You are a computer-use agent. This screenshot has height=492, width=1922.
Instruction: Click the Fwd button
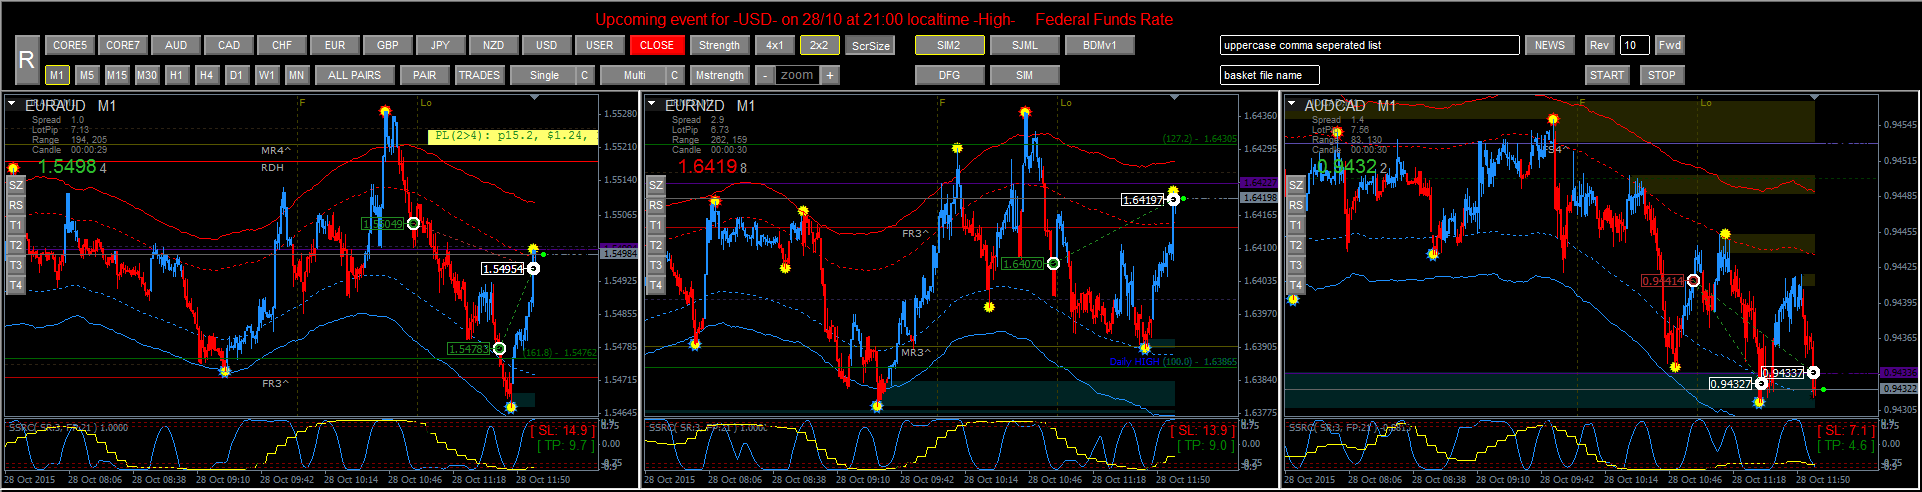1670,45
